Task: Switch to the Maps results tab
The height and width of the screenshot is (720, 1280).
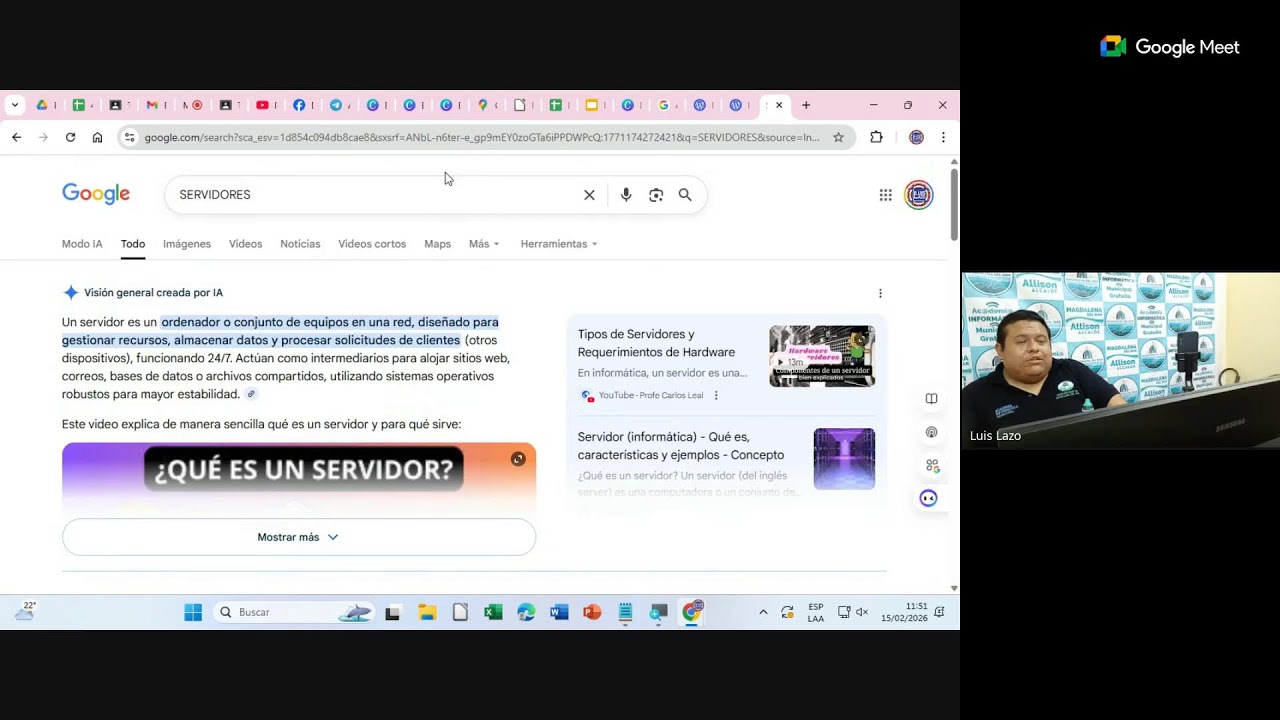Action: (x=437, y=244)
